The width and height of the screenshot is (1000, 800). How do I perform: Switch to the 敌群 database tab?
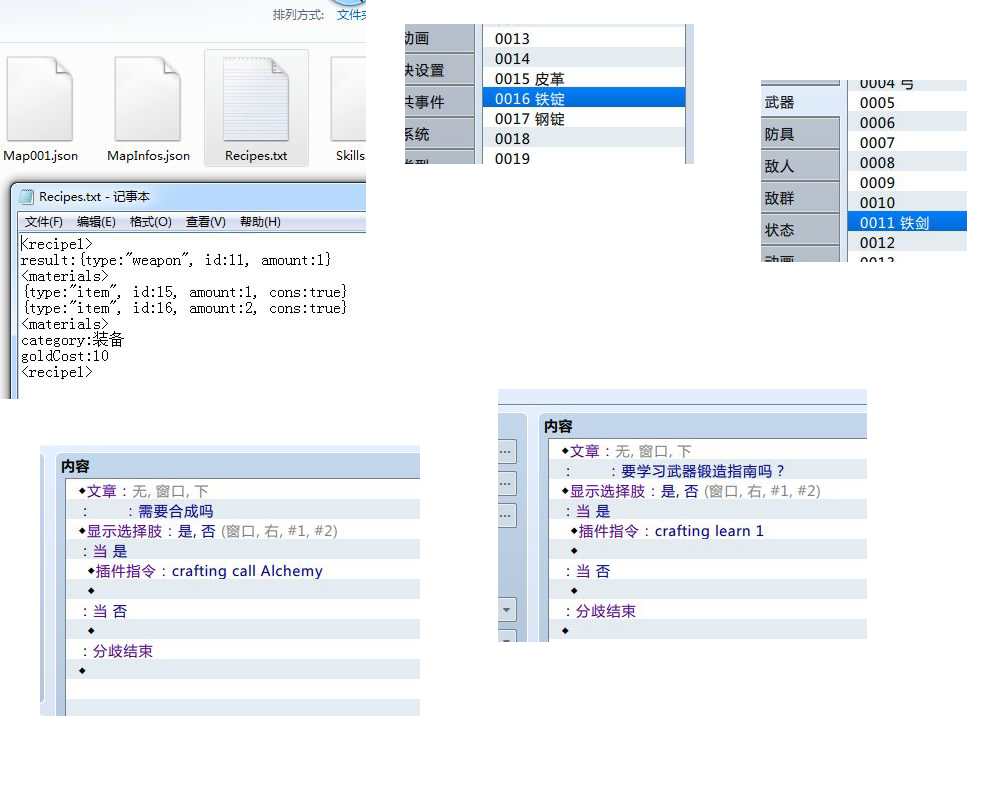click(x=800, y=198)
